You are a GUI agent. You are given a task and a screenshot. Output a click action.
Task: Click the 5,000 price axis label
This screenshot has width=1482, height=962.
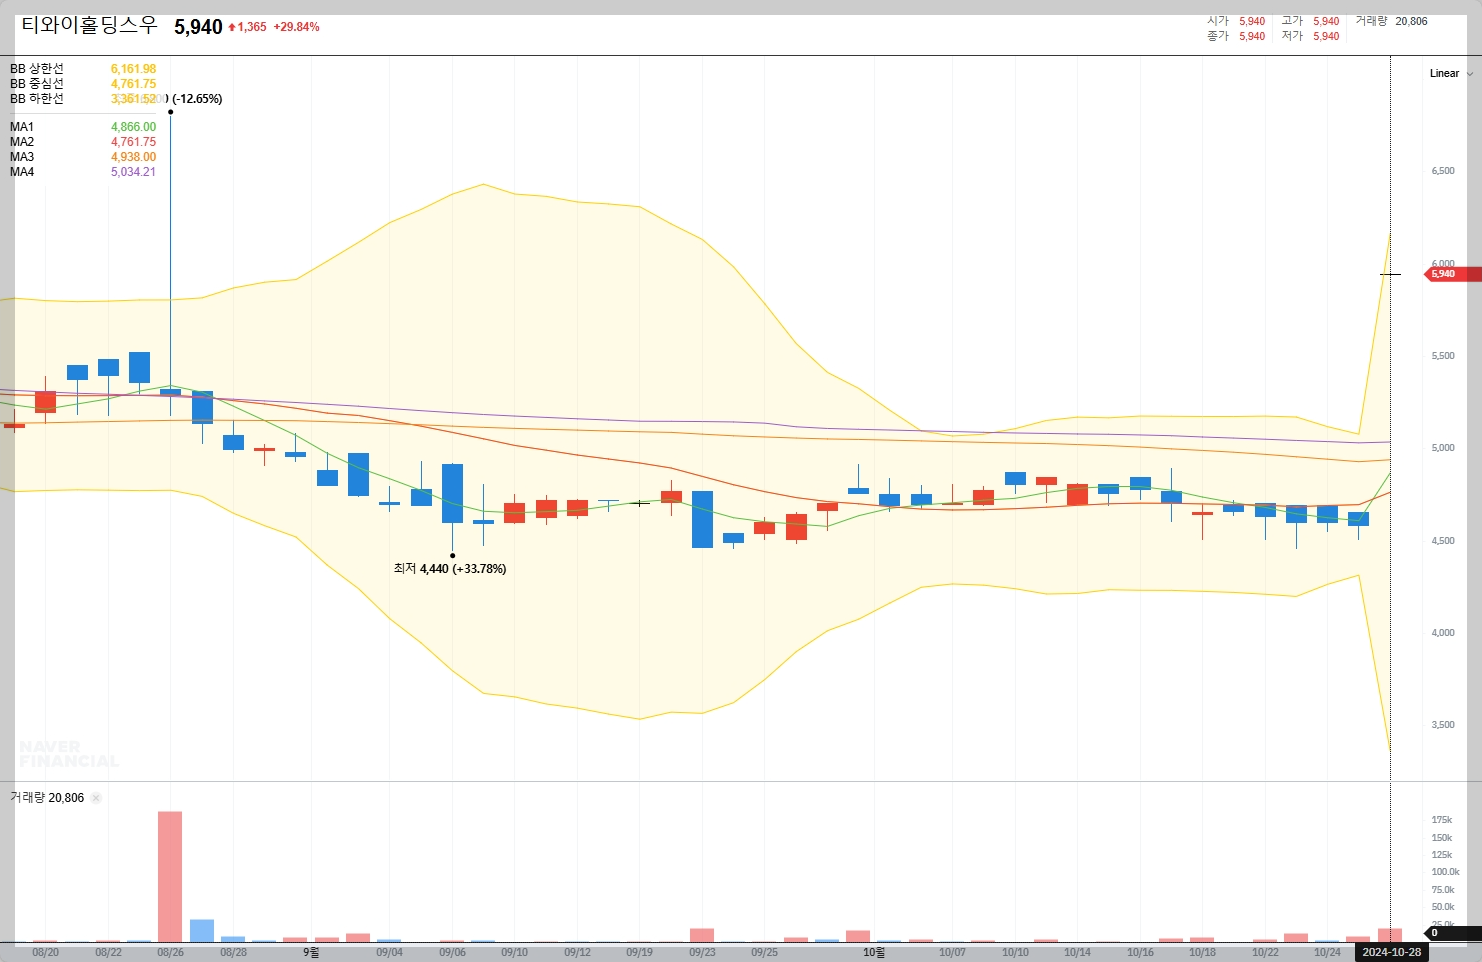(1443, 448)
